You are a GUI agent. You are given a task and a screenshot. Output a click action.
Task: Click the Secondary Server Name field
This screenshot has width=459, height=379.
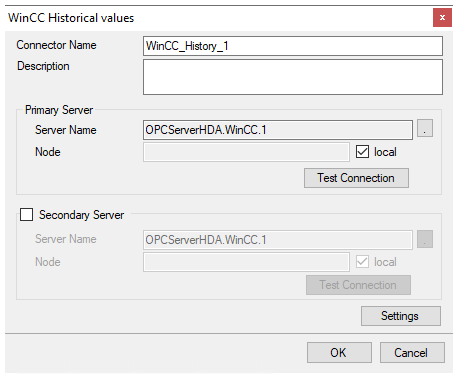278,240
